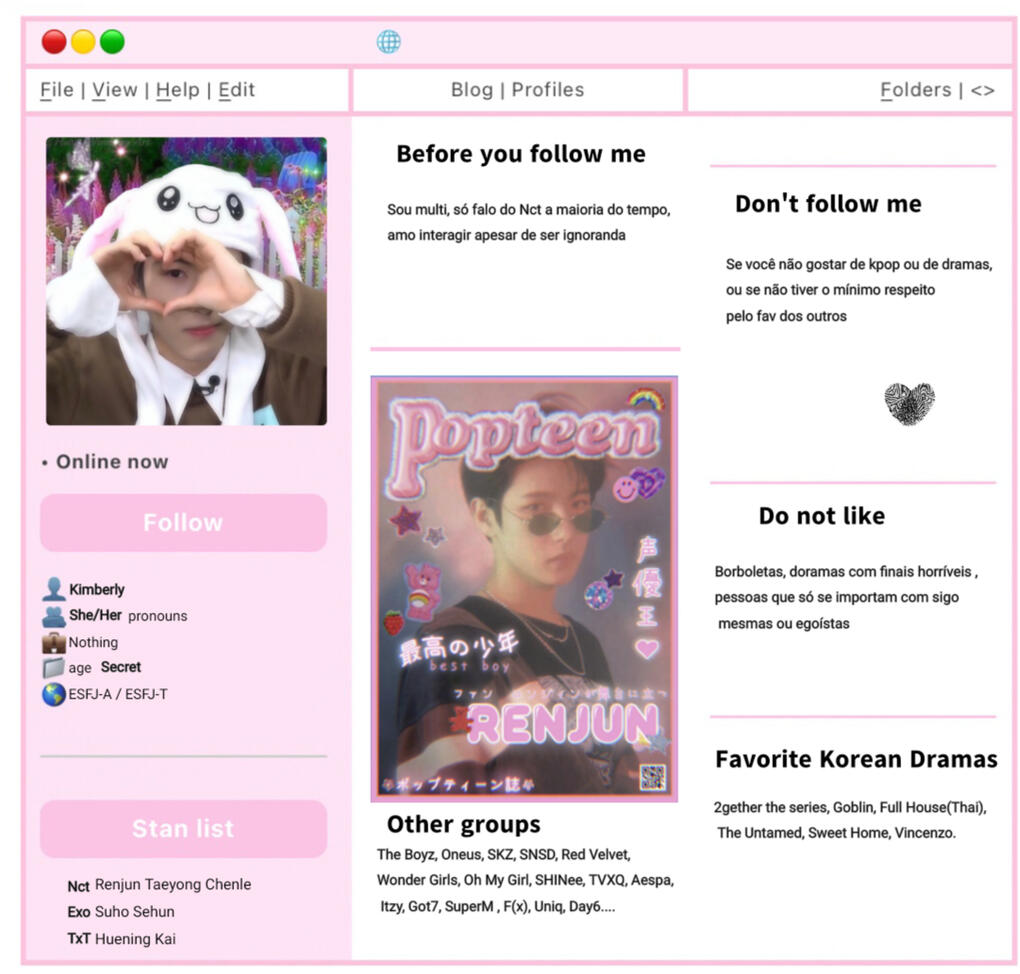This screenshot has width=1020, height=974.
Task: Click the line 'amo interagir apesar de ser ignoranda'
Action: [x=506, y=236]
